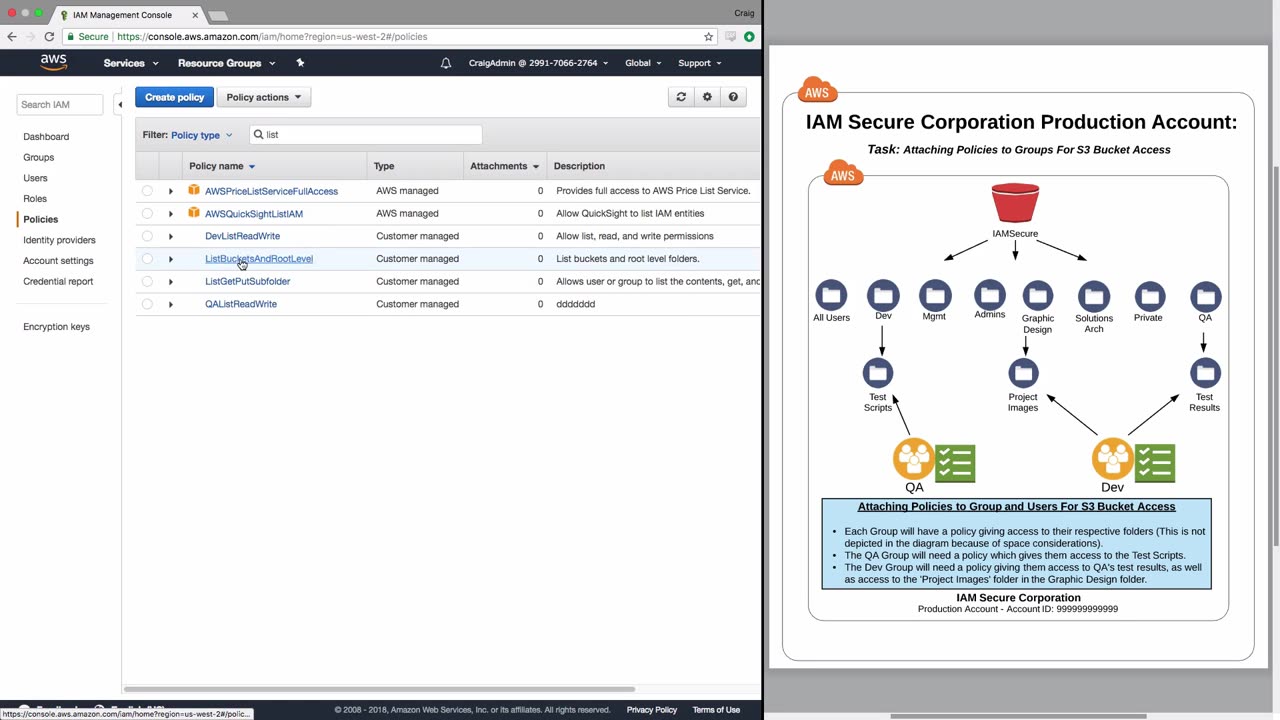Open the ListBucketsAndRootLevel policy link

click(x=259, y=259)
